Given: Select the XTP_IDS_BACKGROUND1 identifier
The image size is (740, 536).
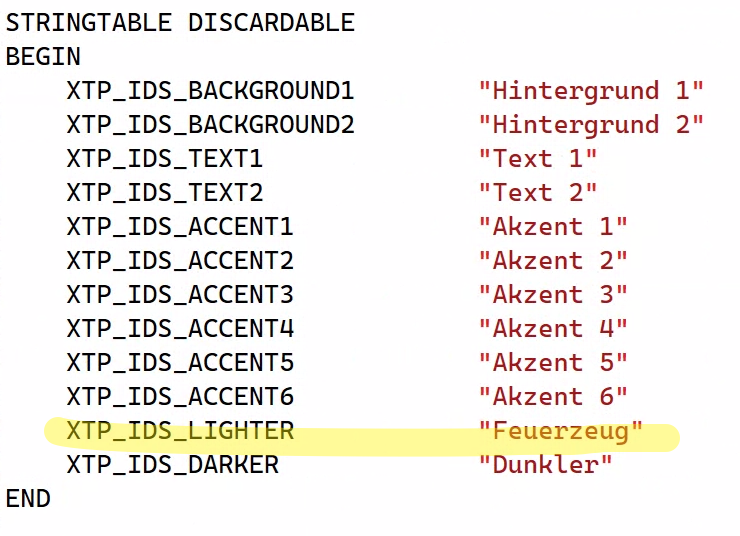Looking at the screenshot, I should point(210,91).
